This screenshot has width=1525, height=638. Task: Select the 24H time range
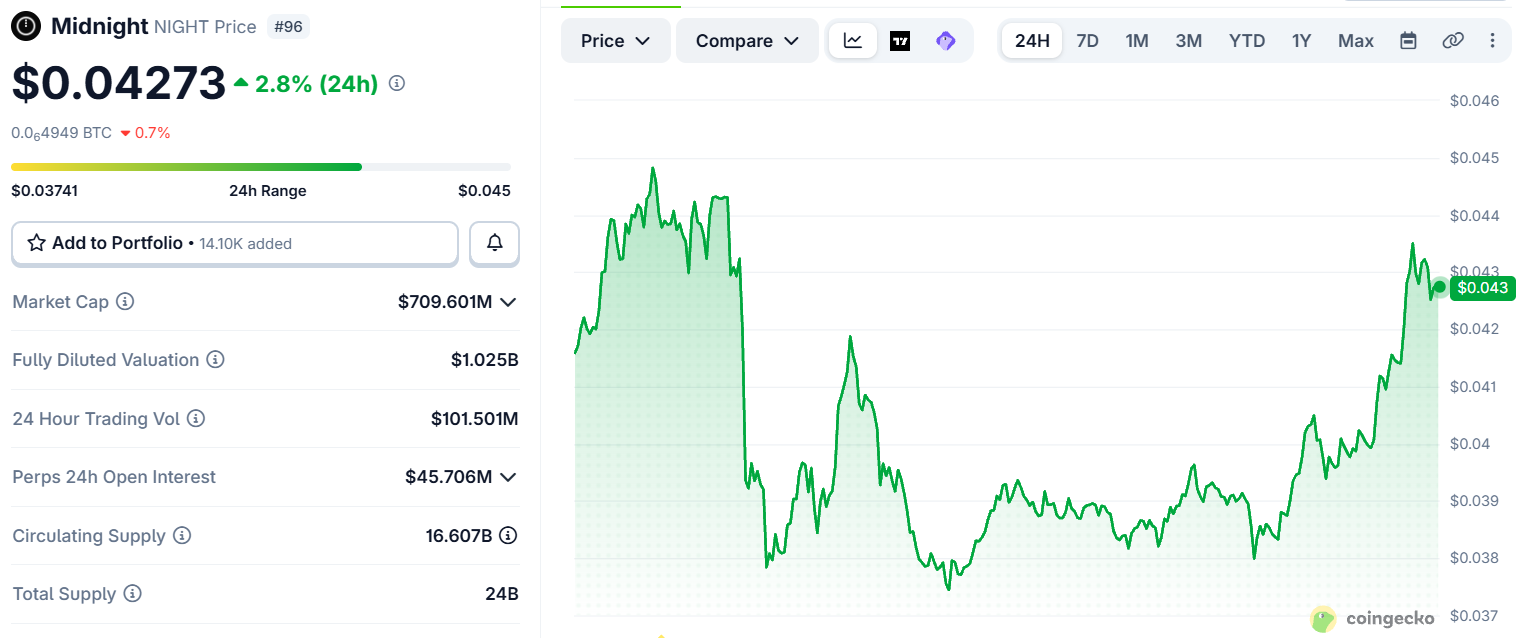tap(1032, 41)
